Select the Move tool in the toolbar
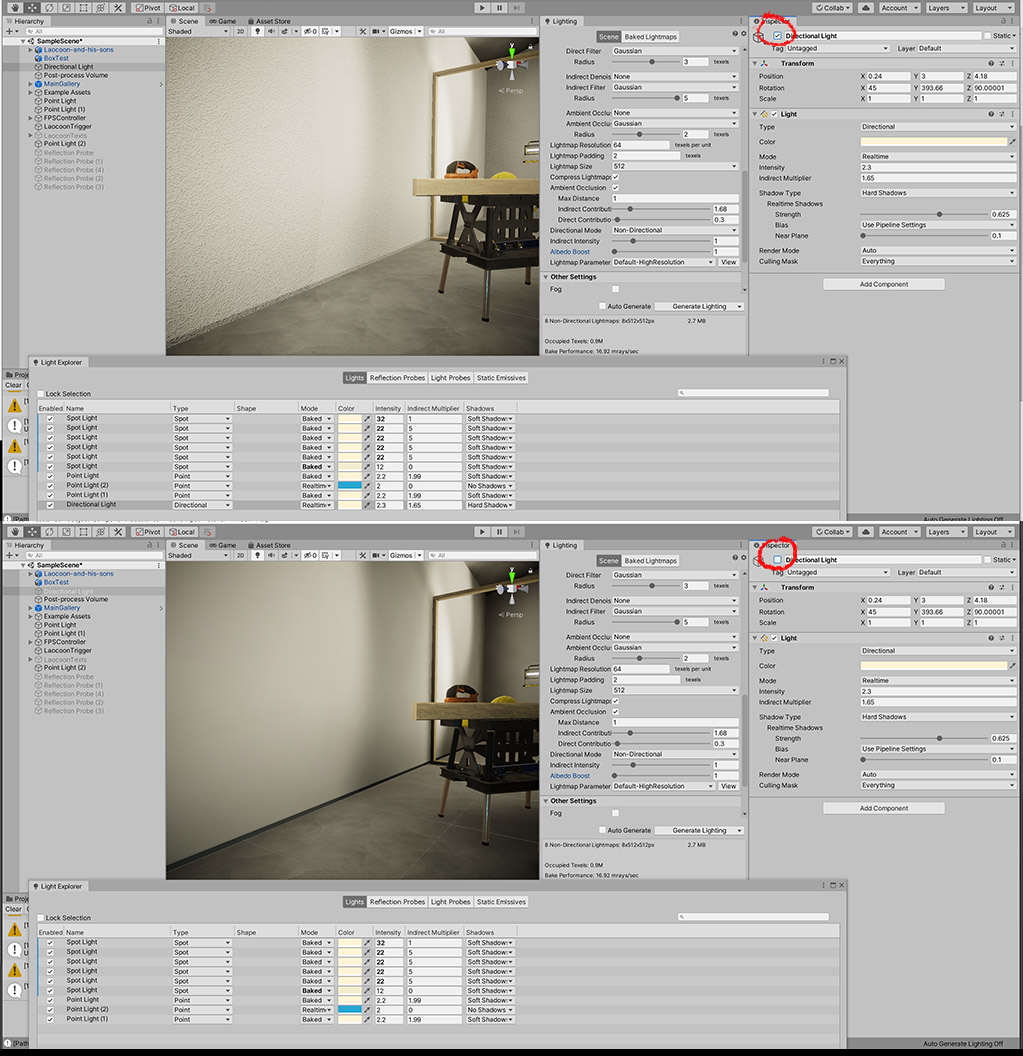This screenshot has width=1023, height=1056. (x=32, y=8)
